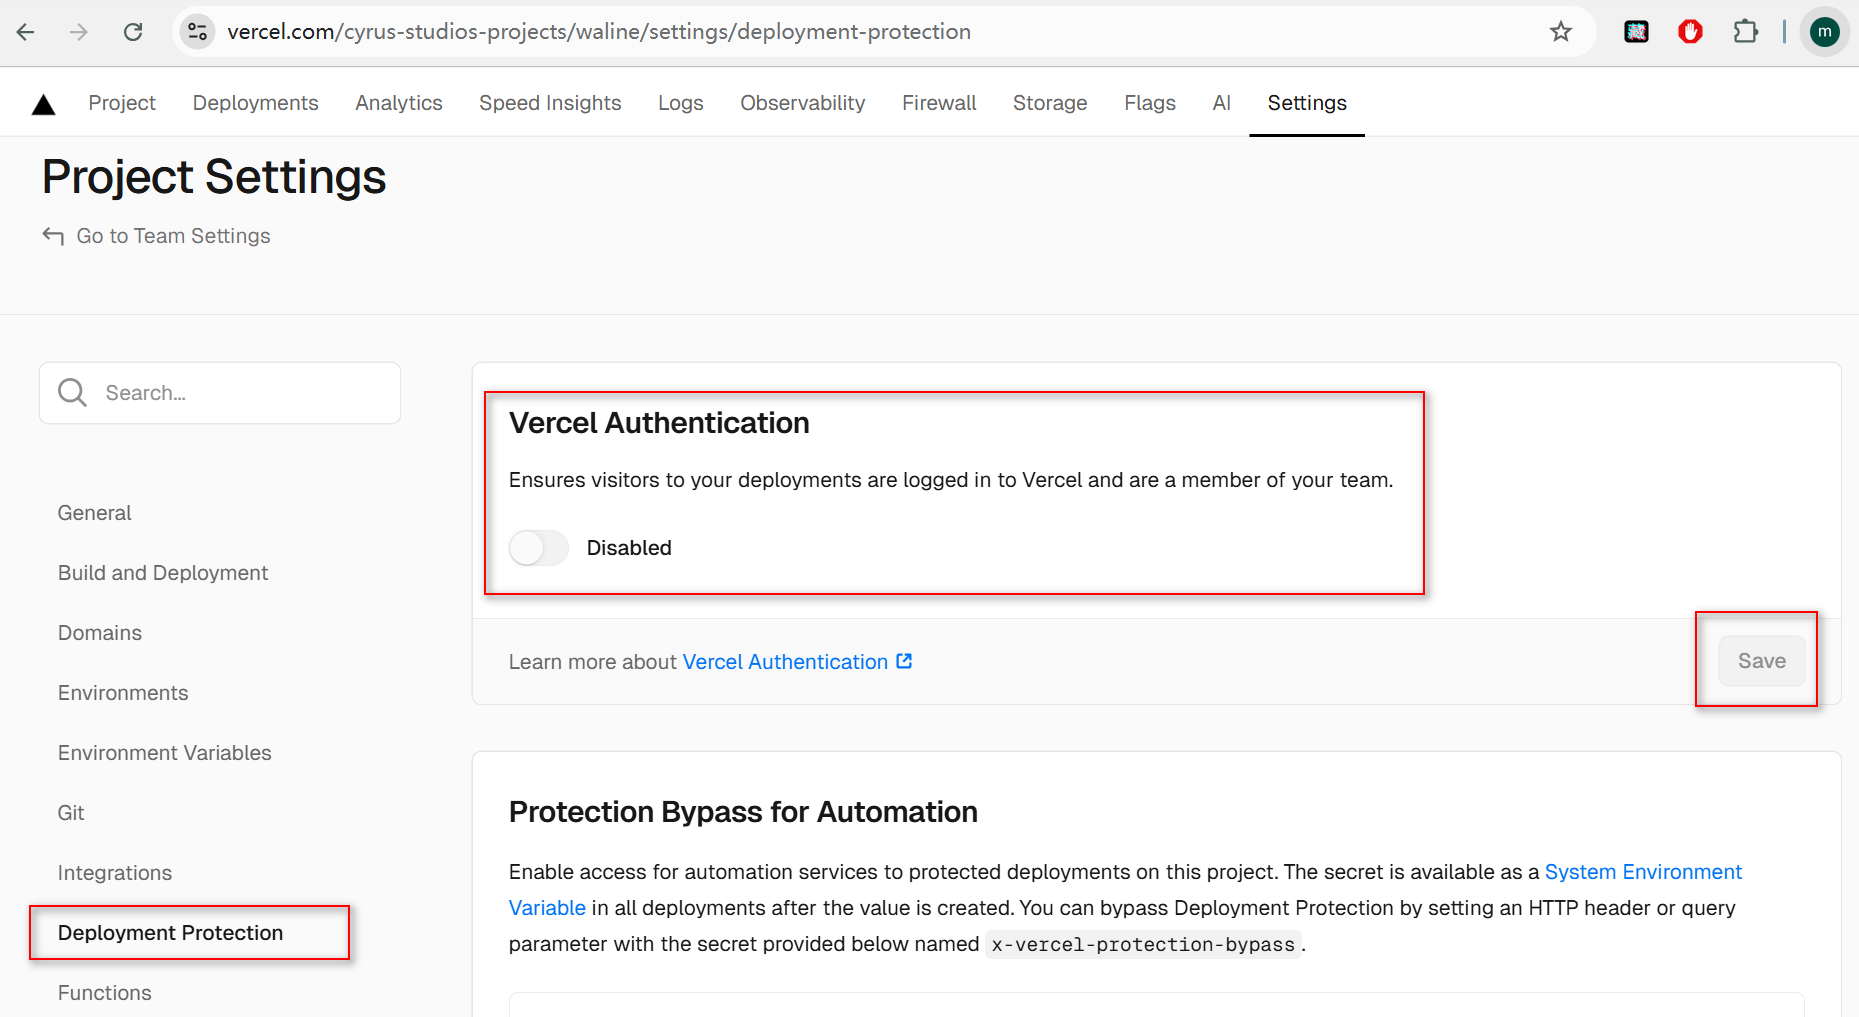Open Functions settings in sidebar
The image size is (1859, 1017).
click(x=105, y=993)
